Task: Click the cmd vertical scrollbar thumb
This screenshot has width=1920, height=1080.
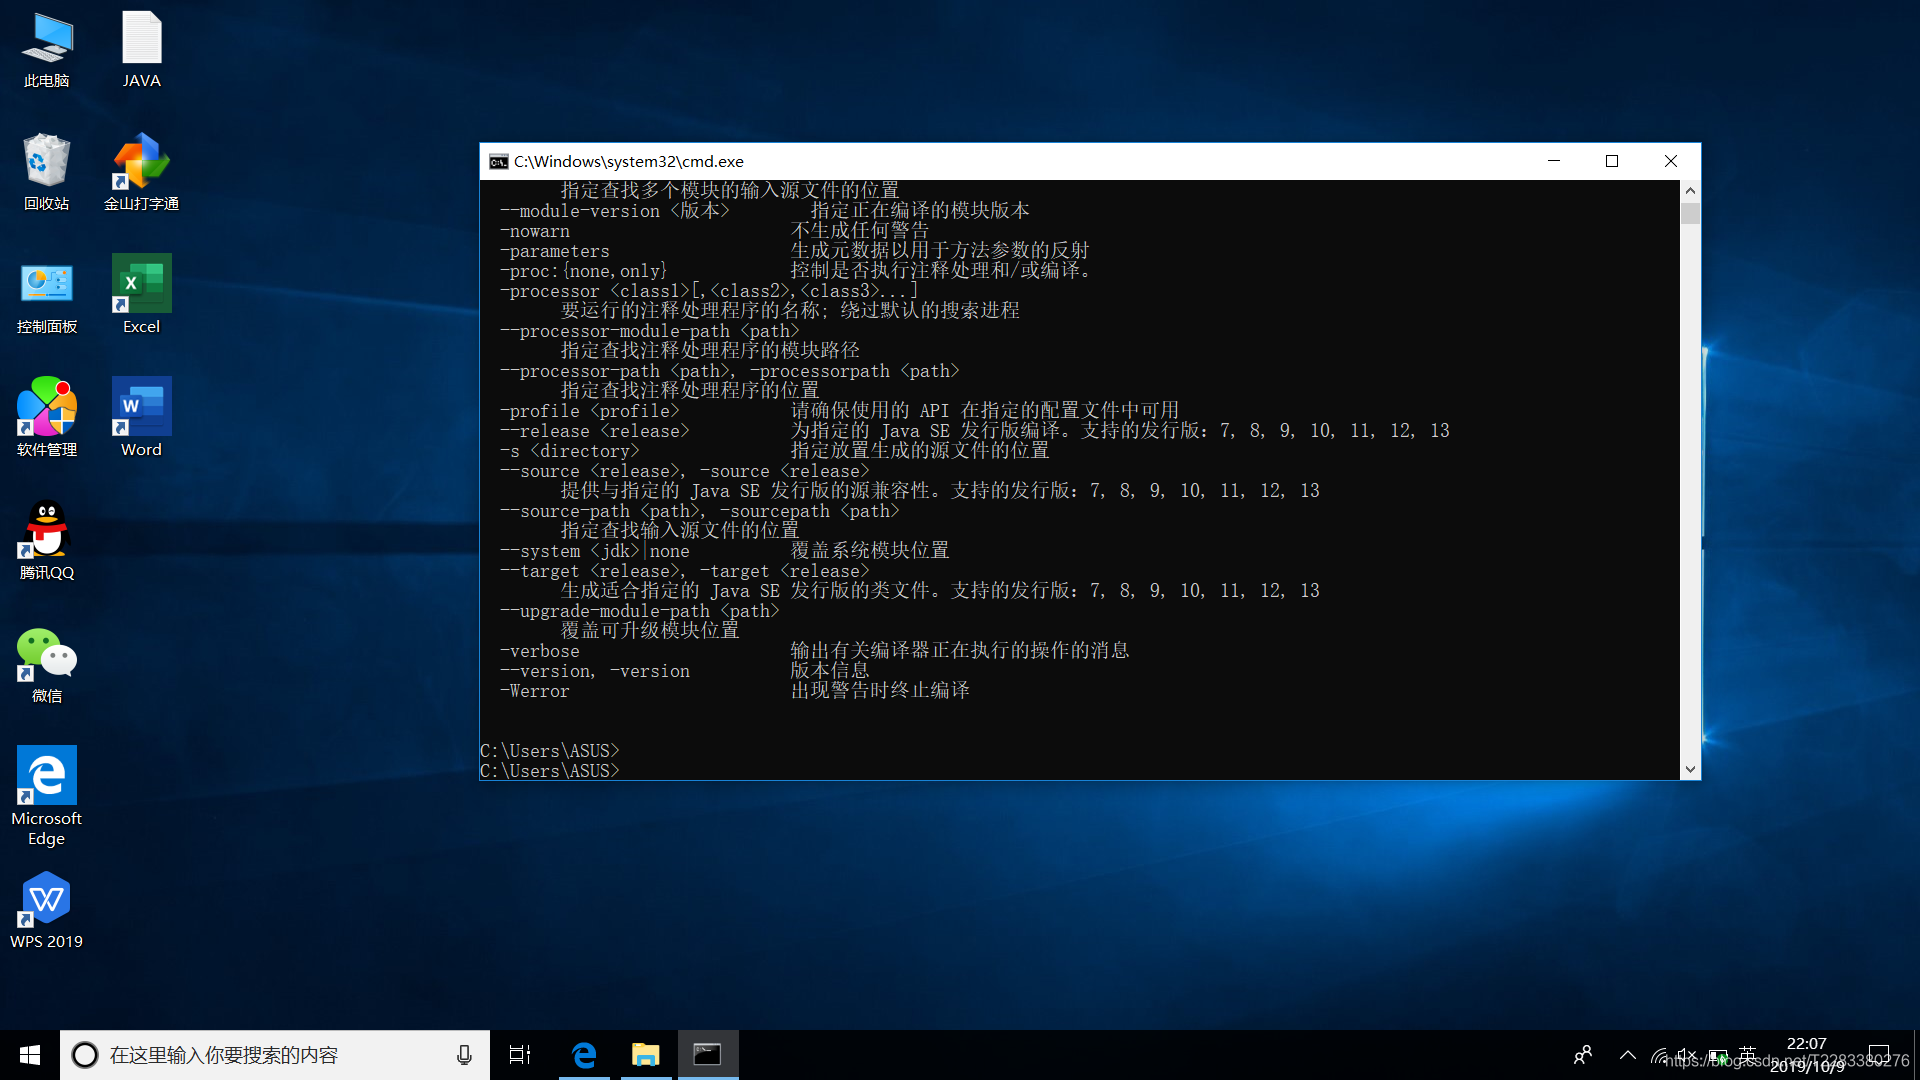Action: click(x=1690, y=213)
